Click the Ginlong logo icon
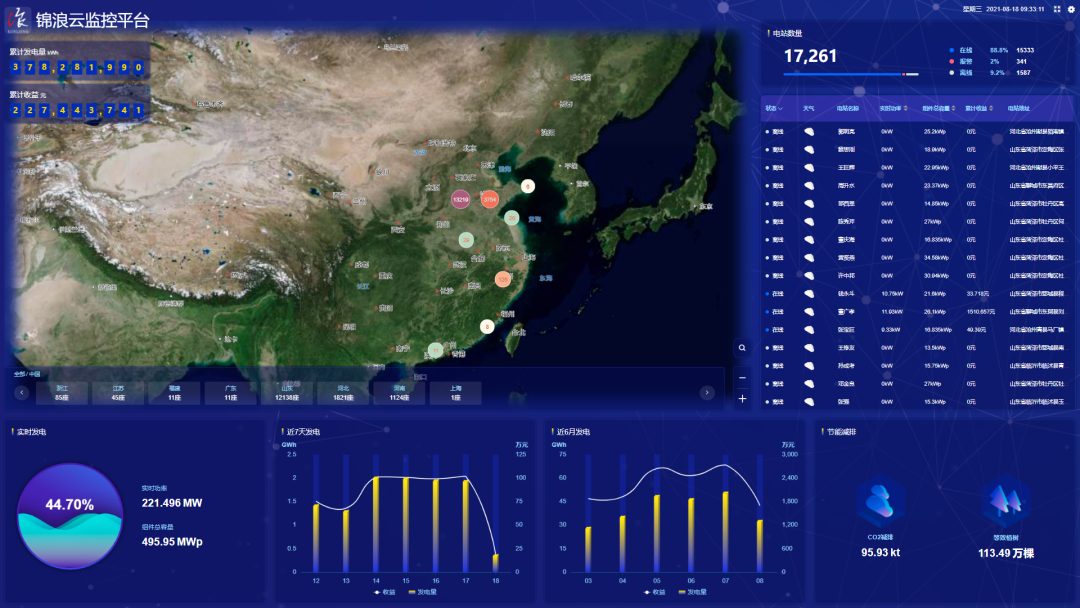This screenshot has width=1080, height=608. (x=19, y=19)
